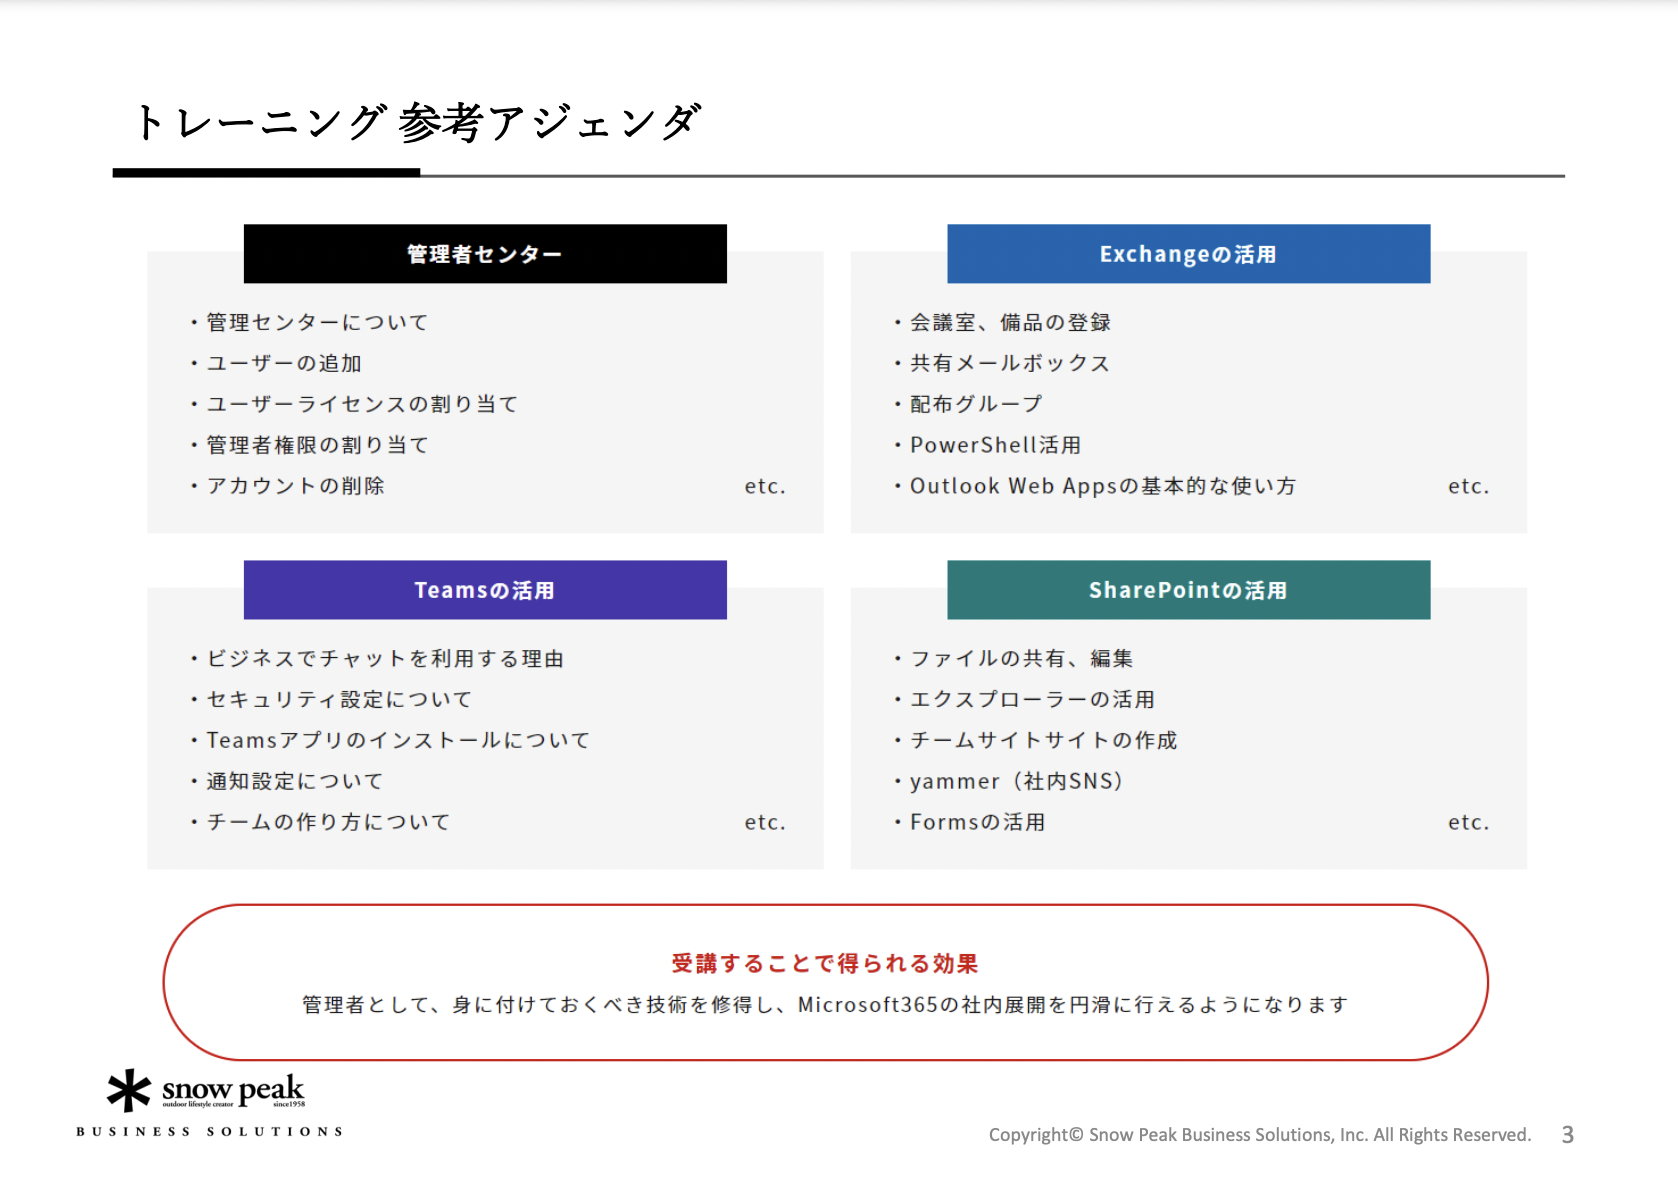Screen dimensions: 1678x1188
Task: Click the snow peak asterisk logo icon
Action: coord(129,1091)
